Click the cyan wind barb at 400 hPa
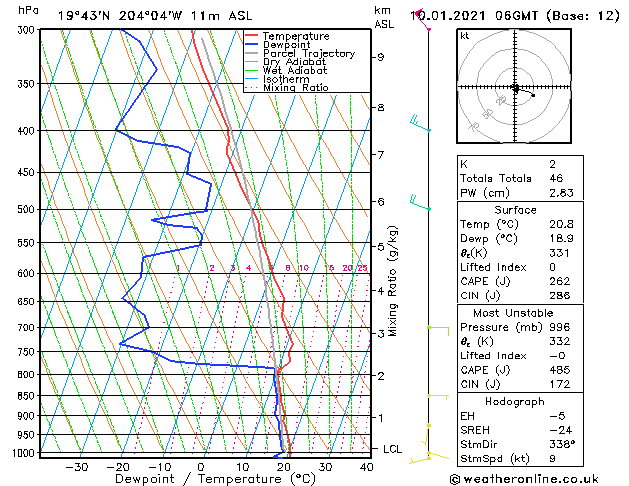The height and width of the screenshot is (486, 629). (x=420, y=124)
